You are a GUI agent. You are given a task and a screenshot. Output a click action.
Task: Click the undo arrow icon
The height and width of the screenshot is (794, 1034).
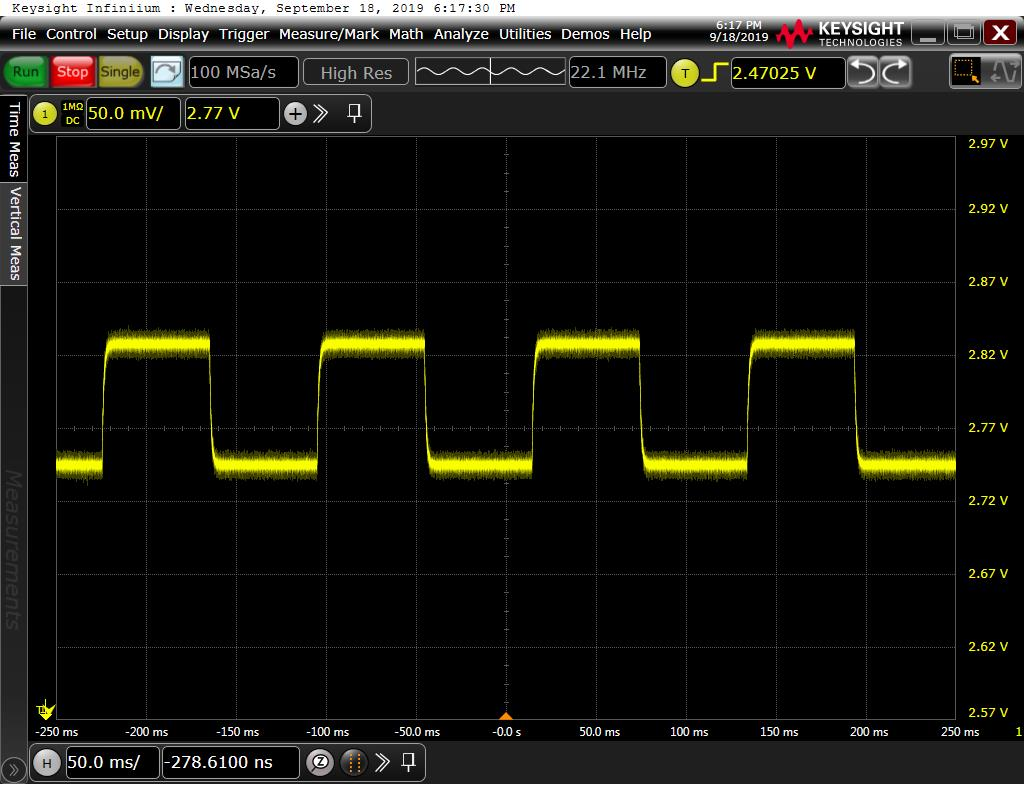click(863, 73)
